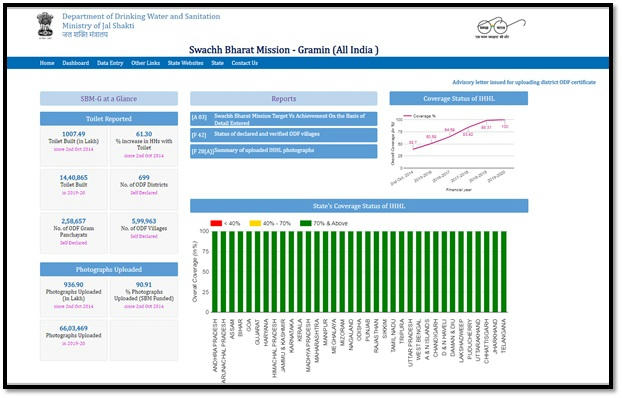Viewport: 622px width, 398px height.
Task: Open report A 03 Target Vs Achievement
Action: 284,119
